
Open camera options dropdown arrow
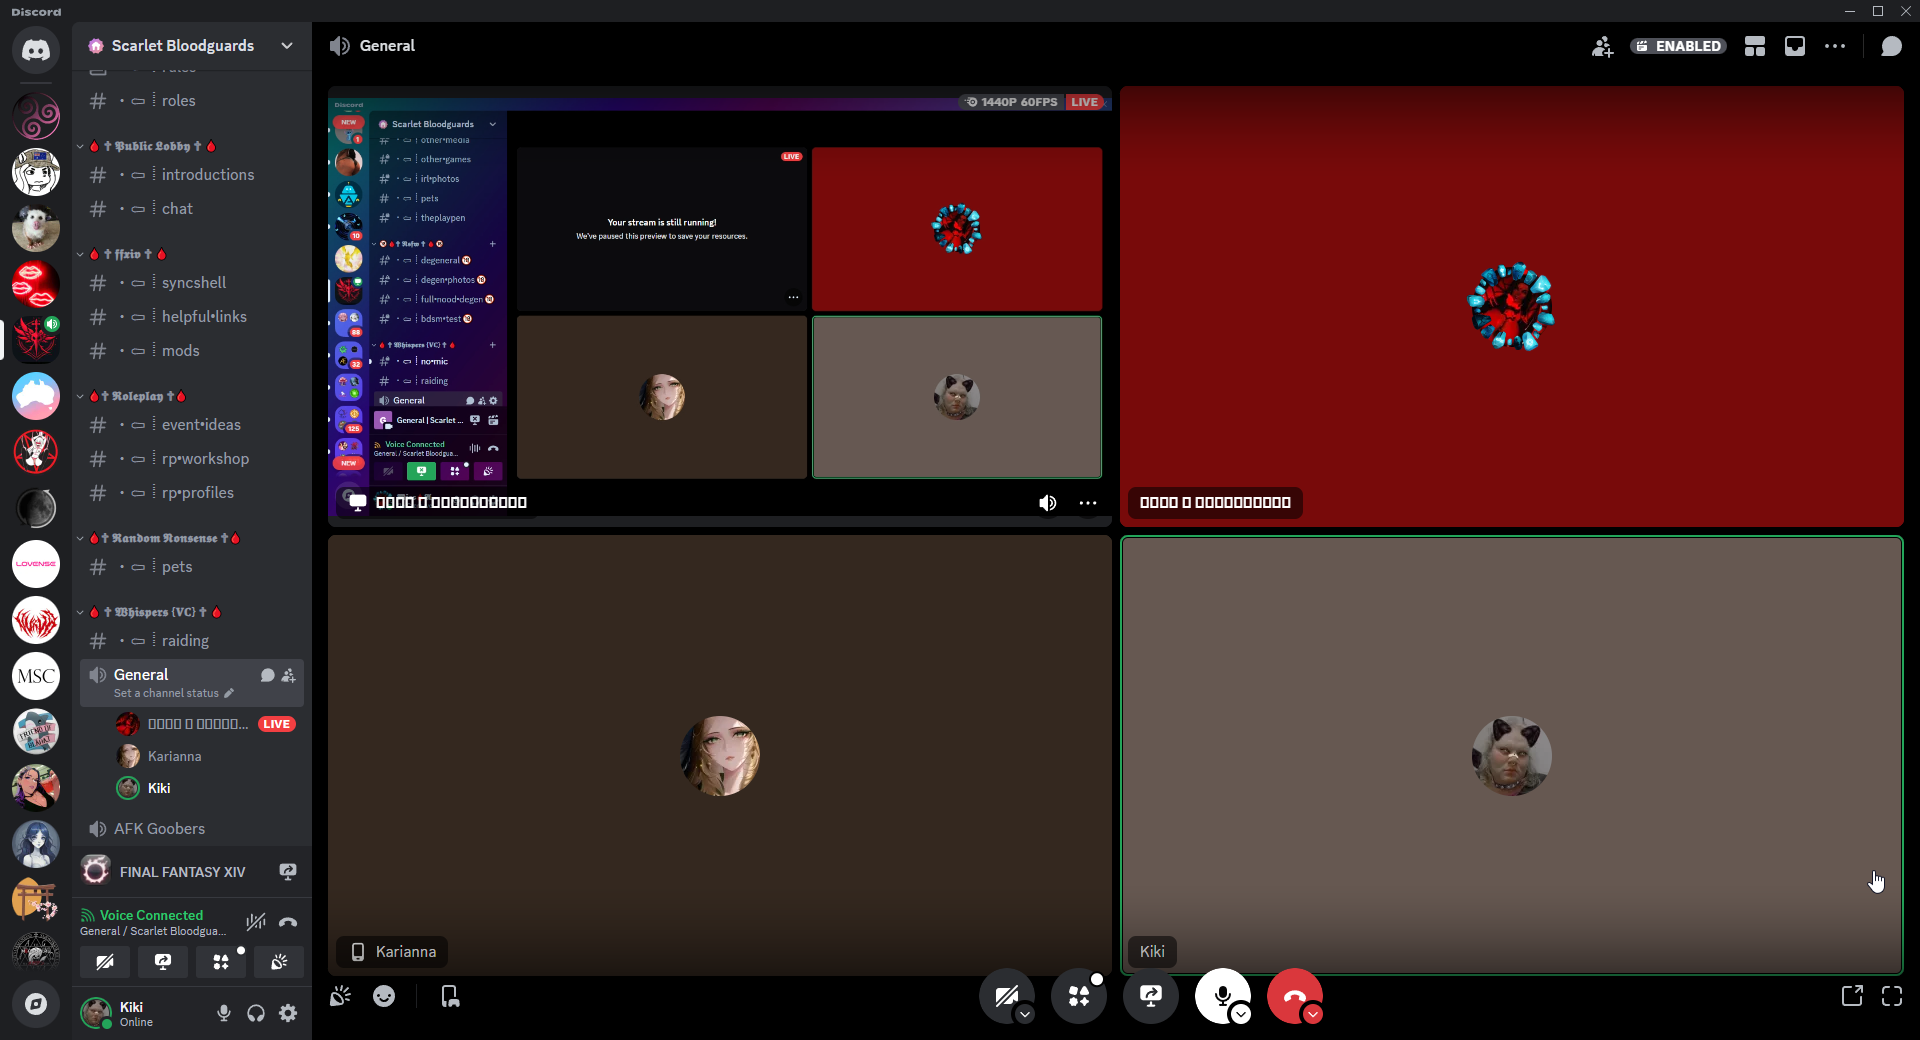coord(1025,1014)
